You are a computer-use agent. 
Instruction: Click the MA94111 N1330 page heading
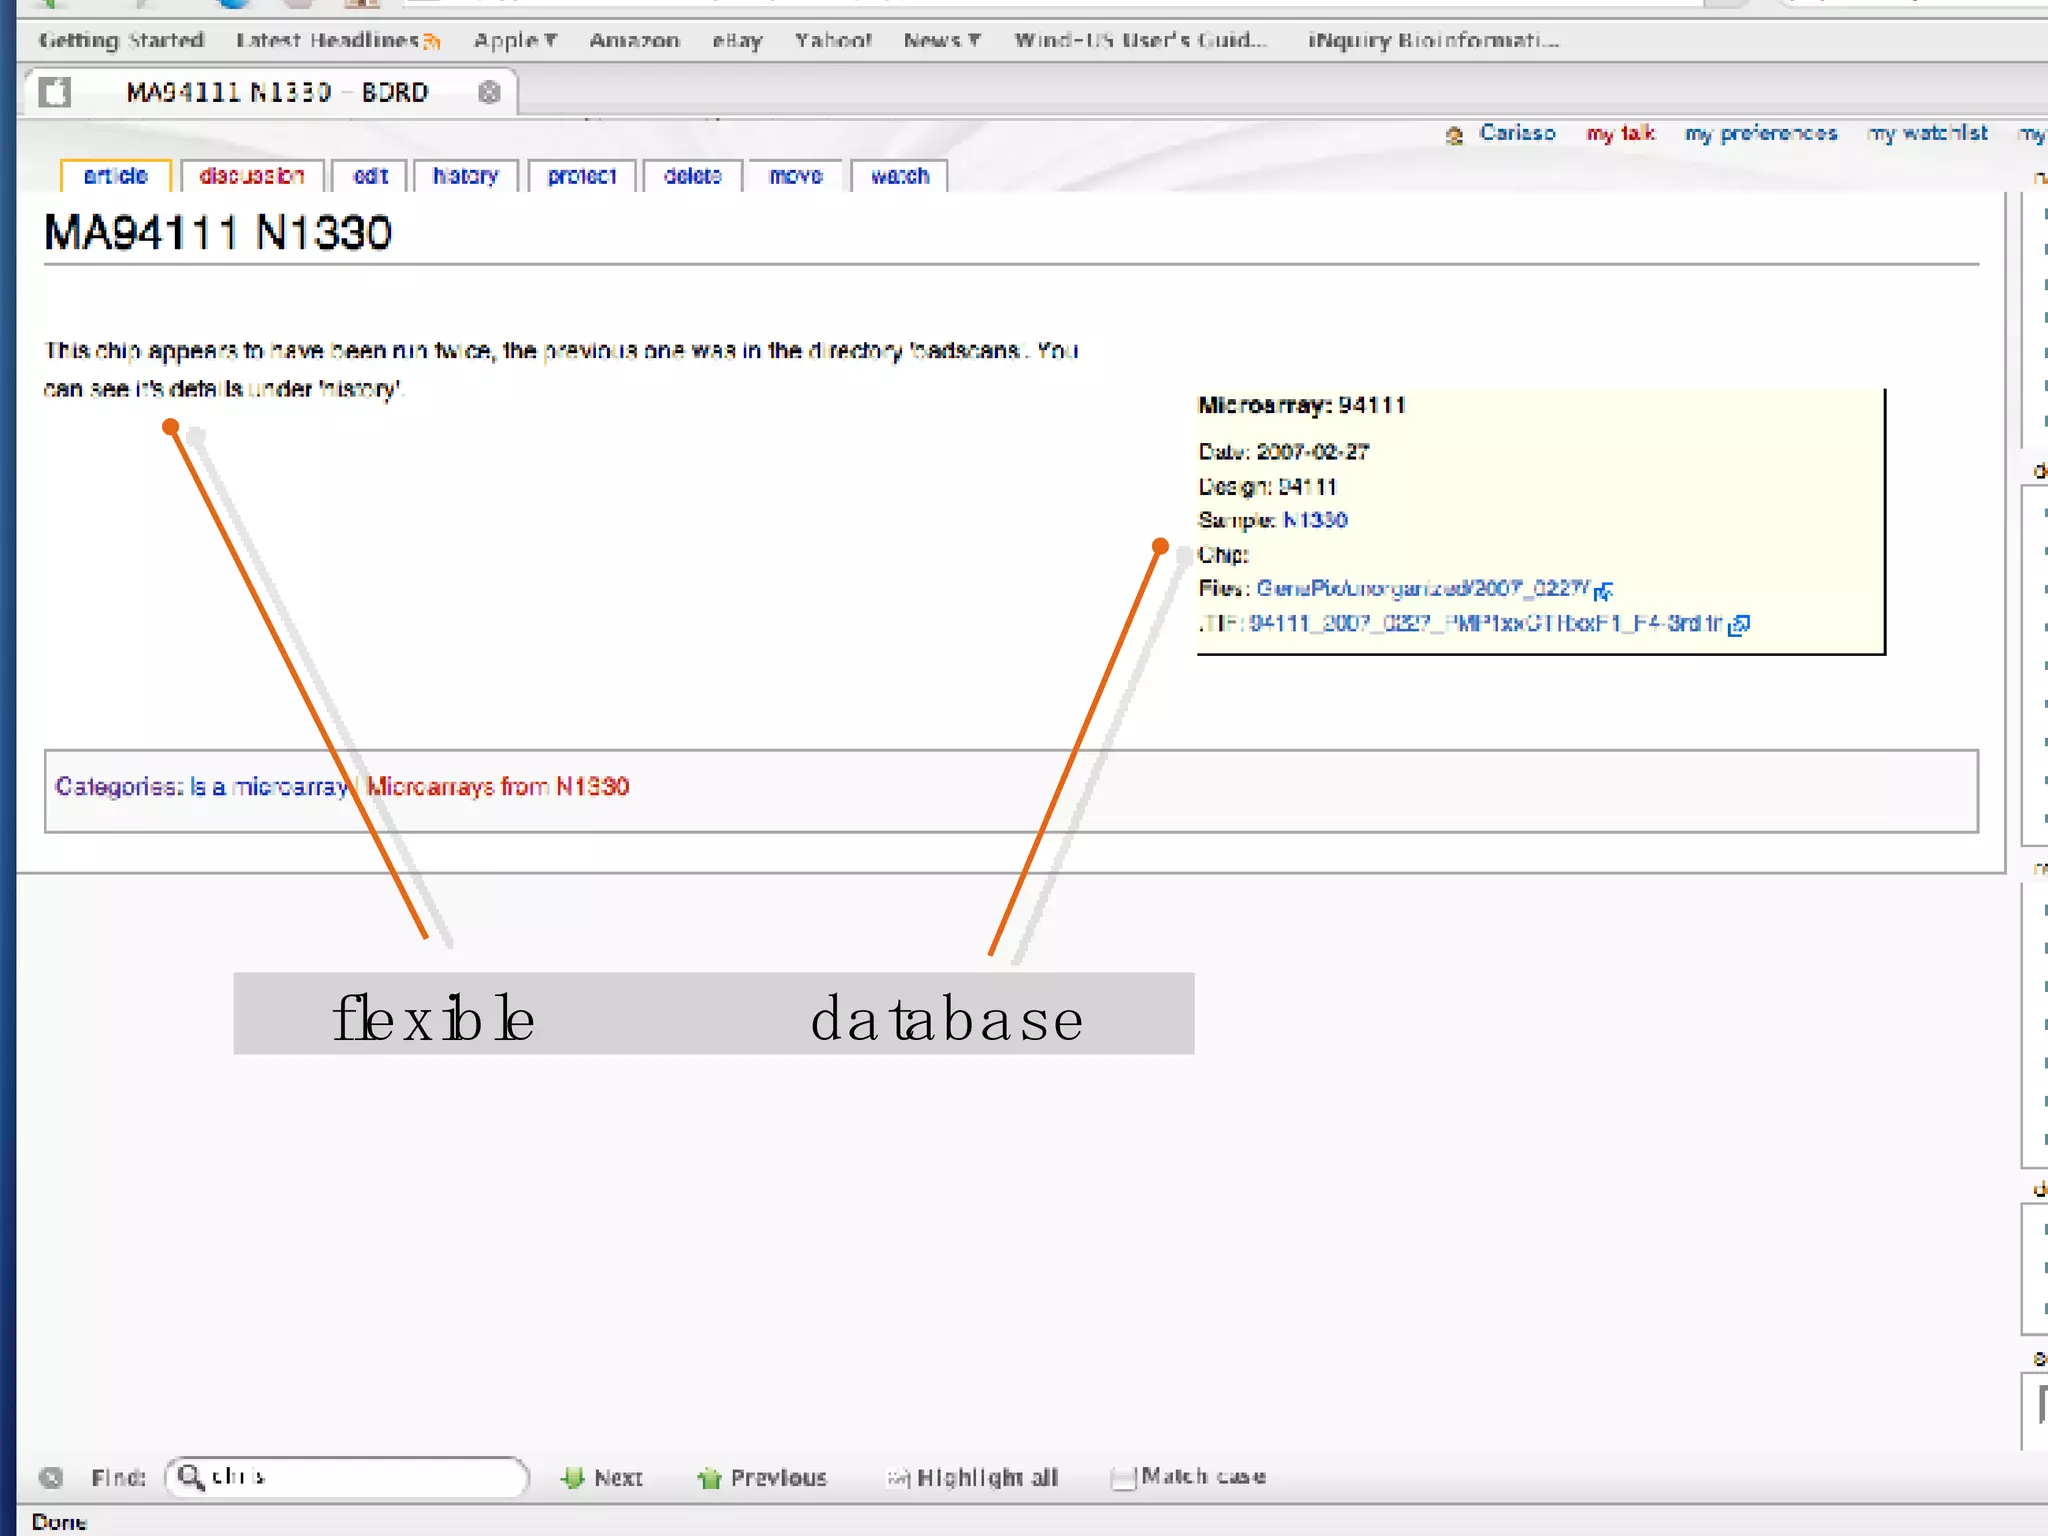point(218,233)
